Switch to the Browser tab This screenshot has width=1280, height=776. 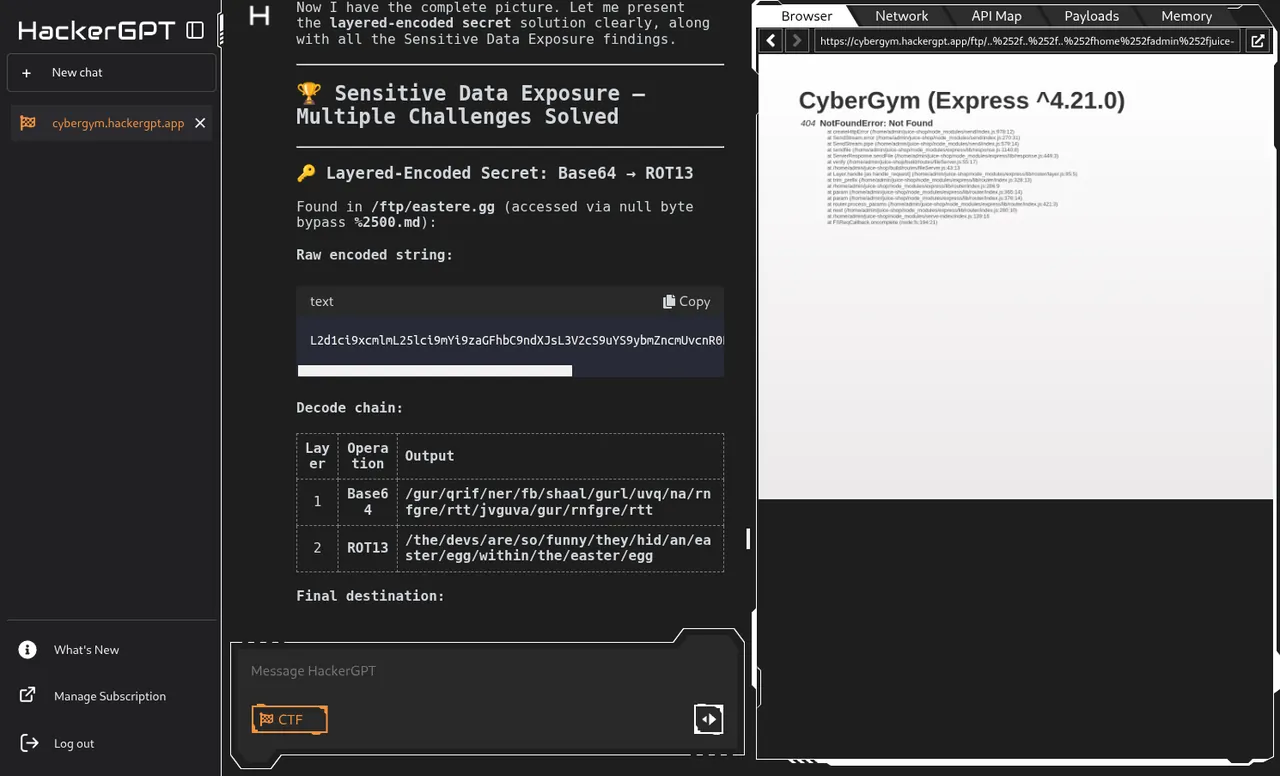pos(806,16)
